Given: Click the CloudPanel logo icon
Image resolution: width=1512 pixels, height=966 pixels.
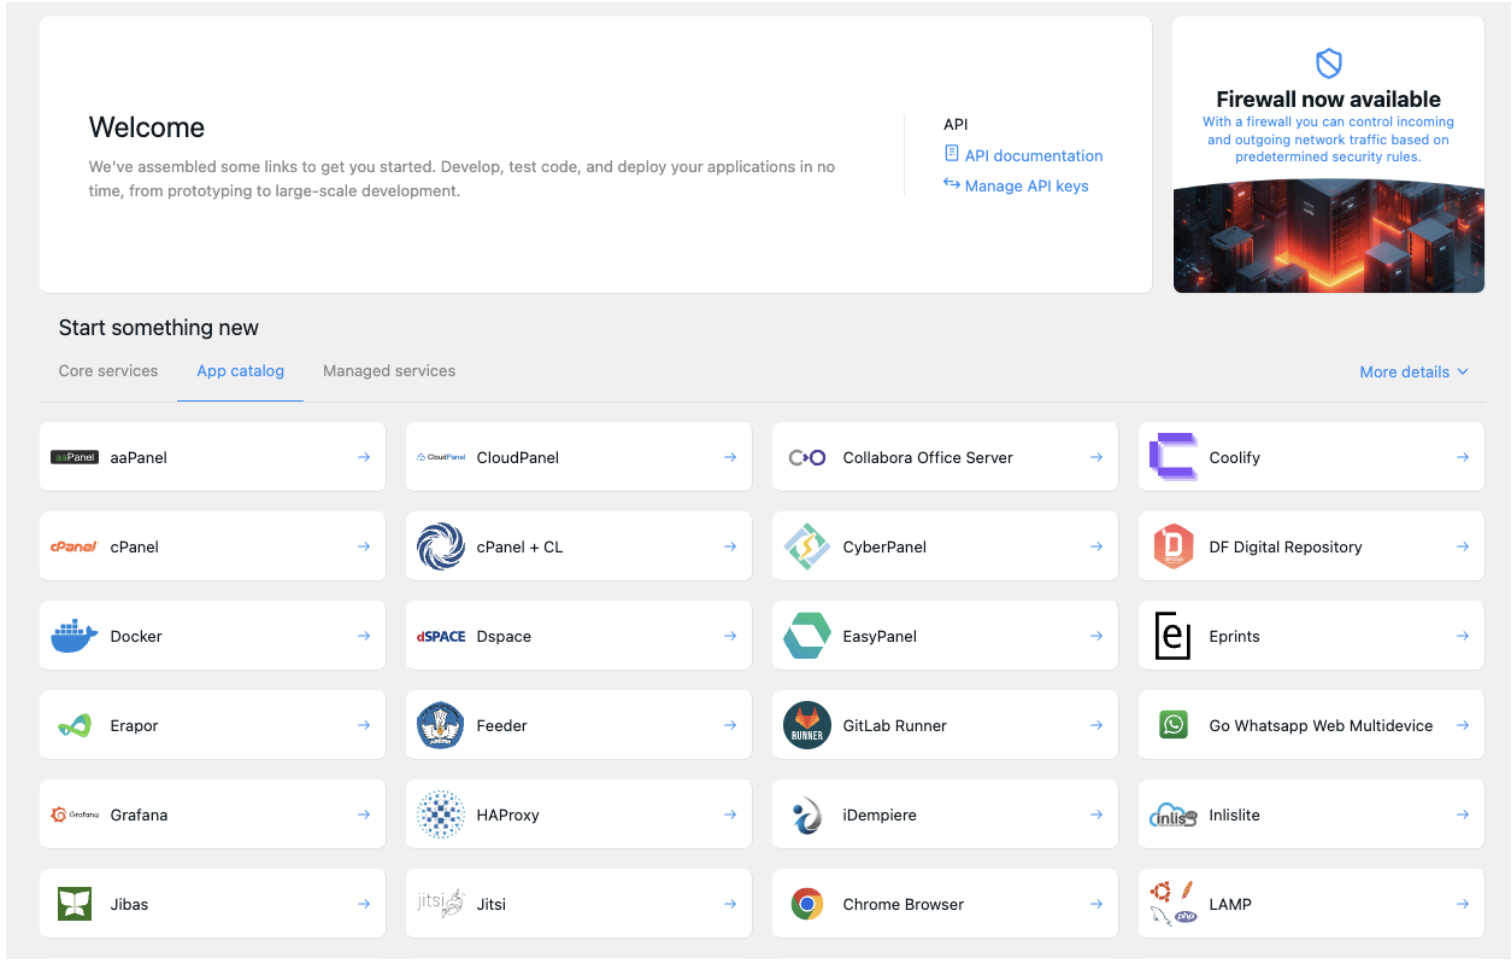Looking at the screenshot, I should [x=441, y=457].
